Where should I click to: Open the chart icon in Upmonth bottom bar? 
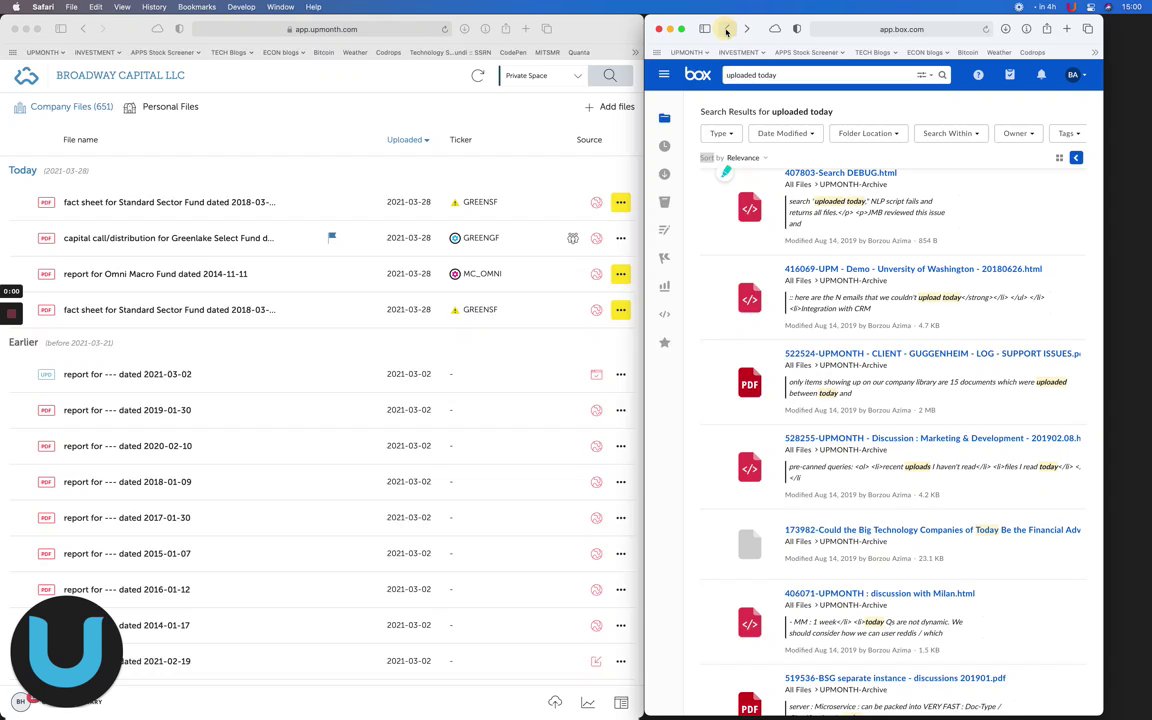click(588, 703)
